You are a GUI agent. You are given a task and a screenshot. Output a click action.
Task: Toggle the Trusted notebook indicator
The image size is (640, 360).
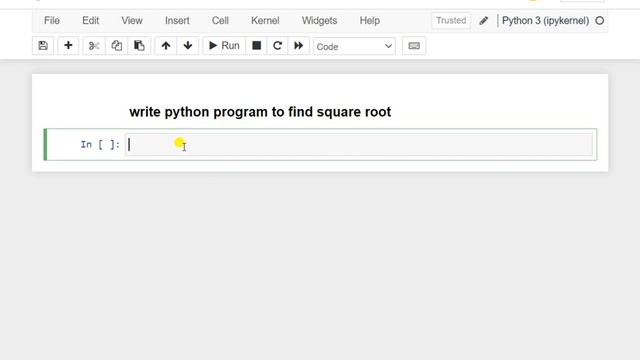[451, 20]
